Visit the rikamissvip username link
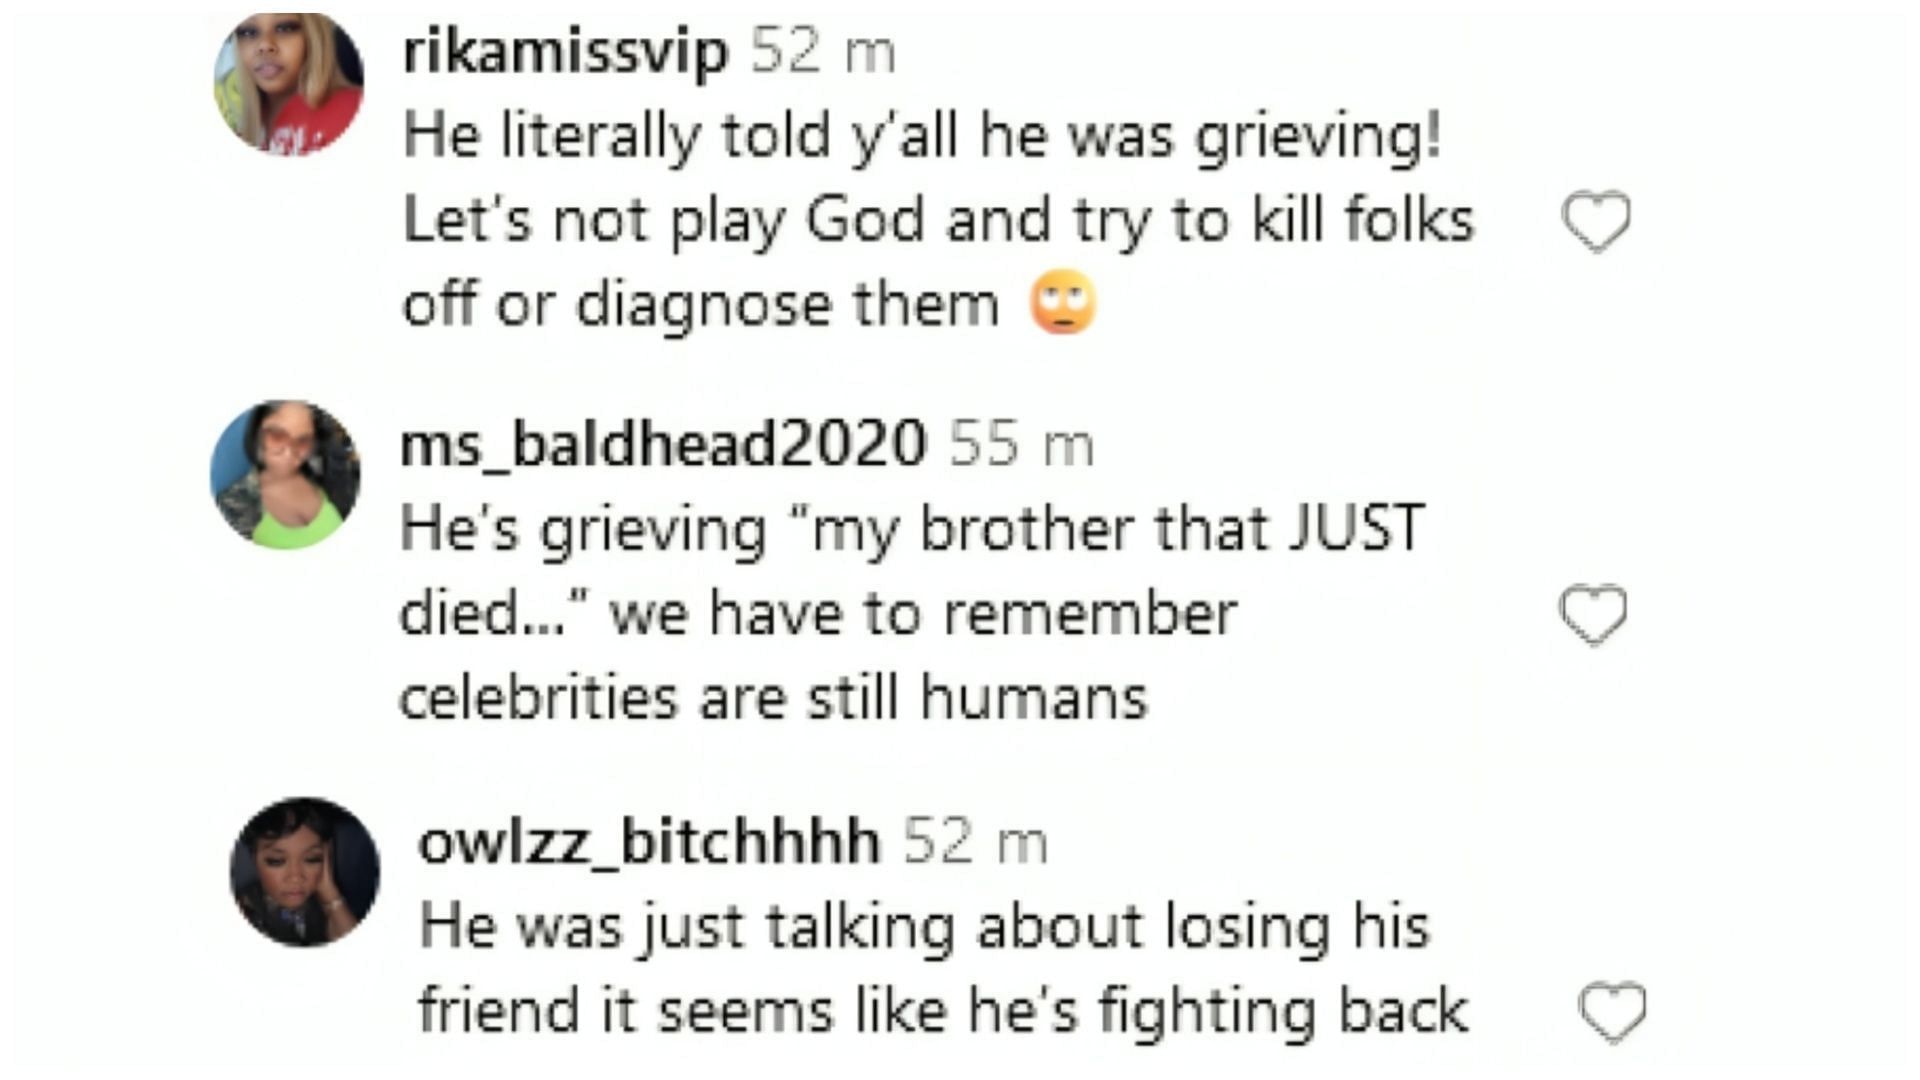Image resolution: width=1920 pixels, height=1080 pixels. tap(565, 51)
